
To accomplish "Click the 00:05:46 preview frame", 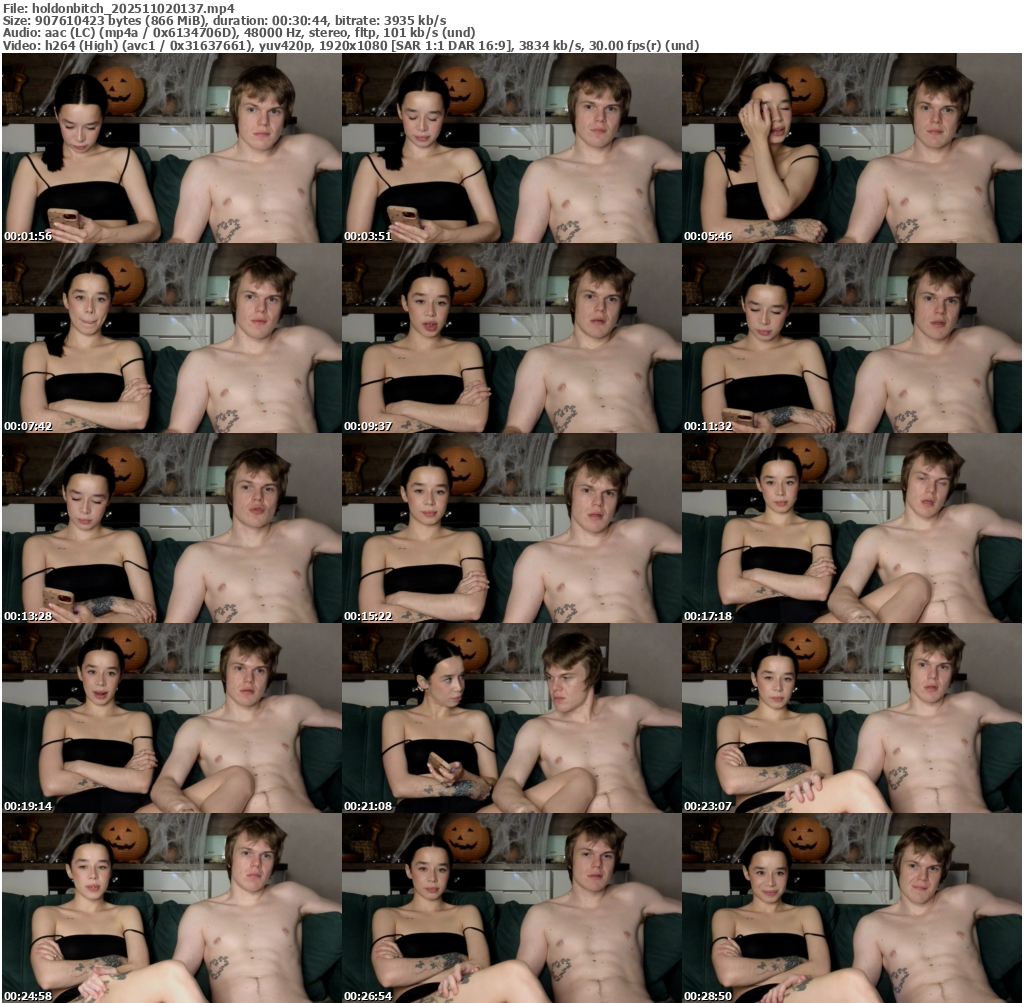I will [852, 149].
